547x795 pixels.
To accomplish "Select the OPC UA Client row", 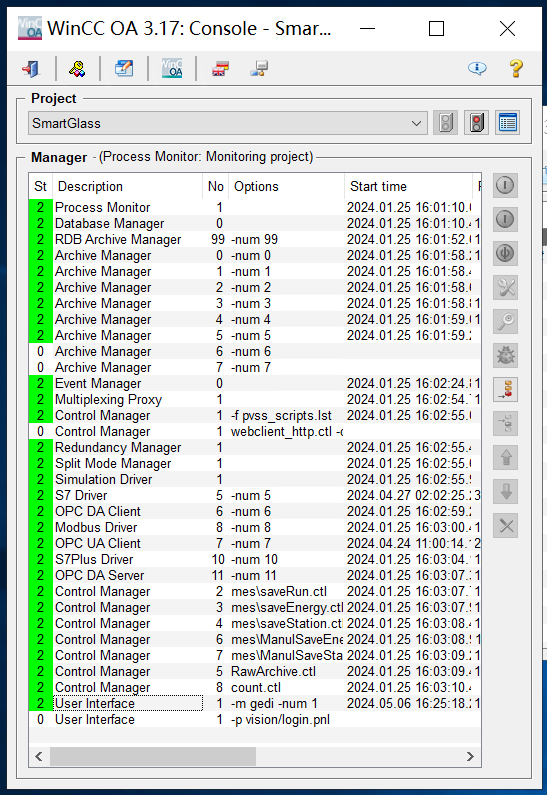I will tap(254, 544).
